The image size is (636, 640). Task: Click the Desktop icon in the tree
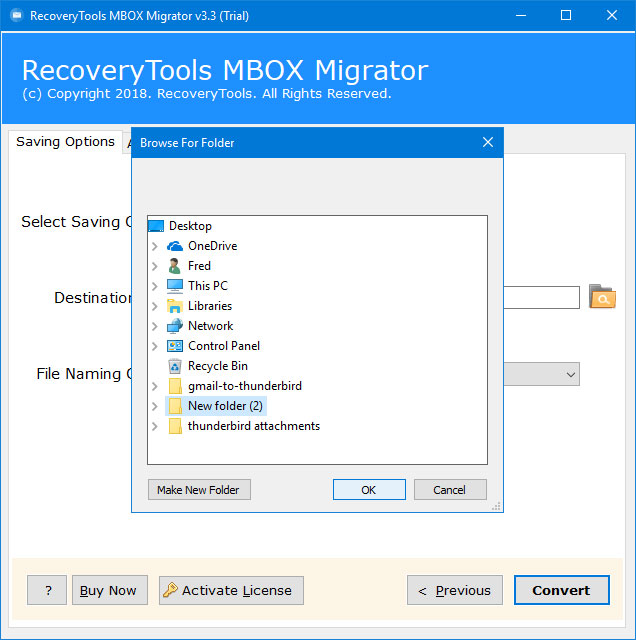pos(156,226)
